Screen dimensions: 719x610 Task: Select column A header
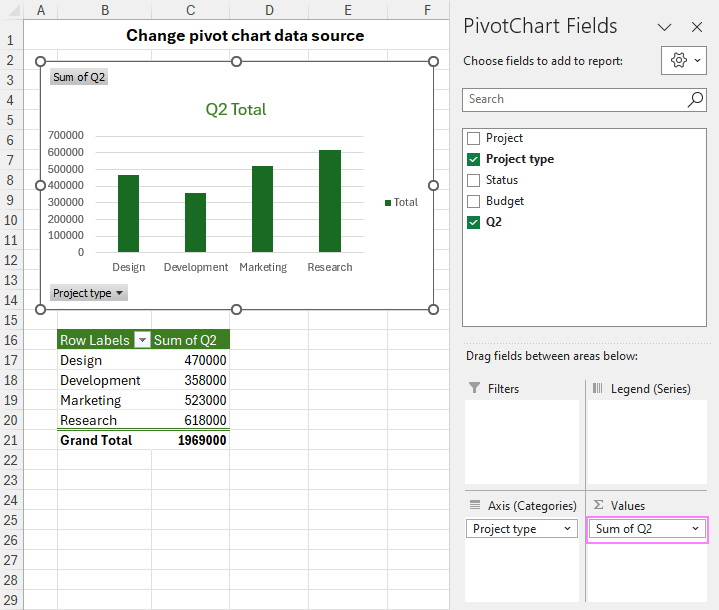tap(41, 10)
